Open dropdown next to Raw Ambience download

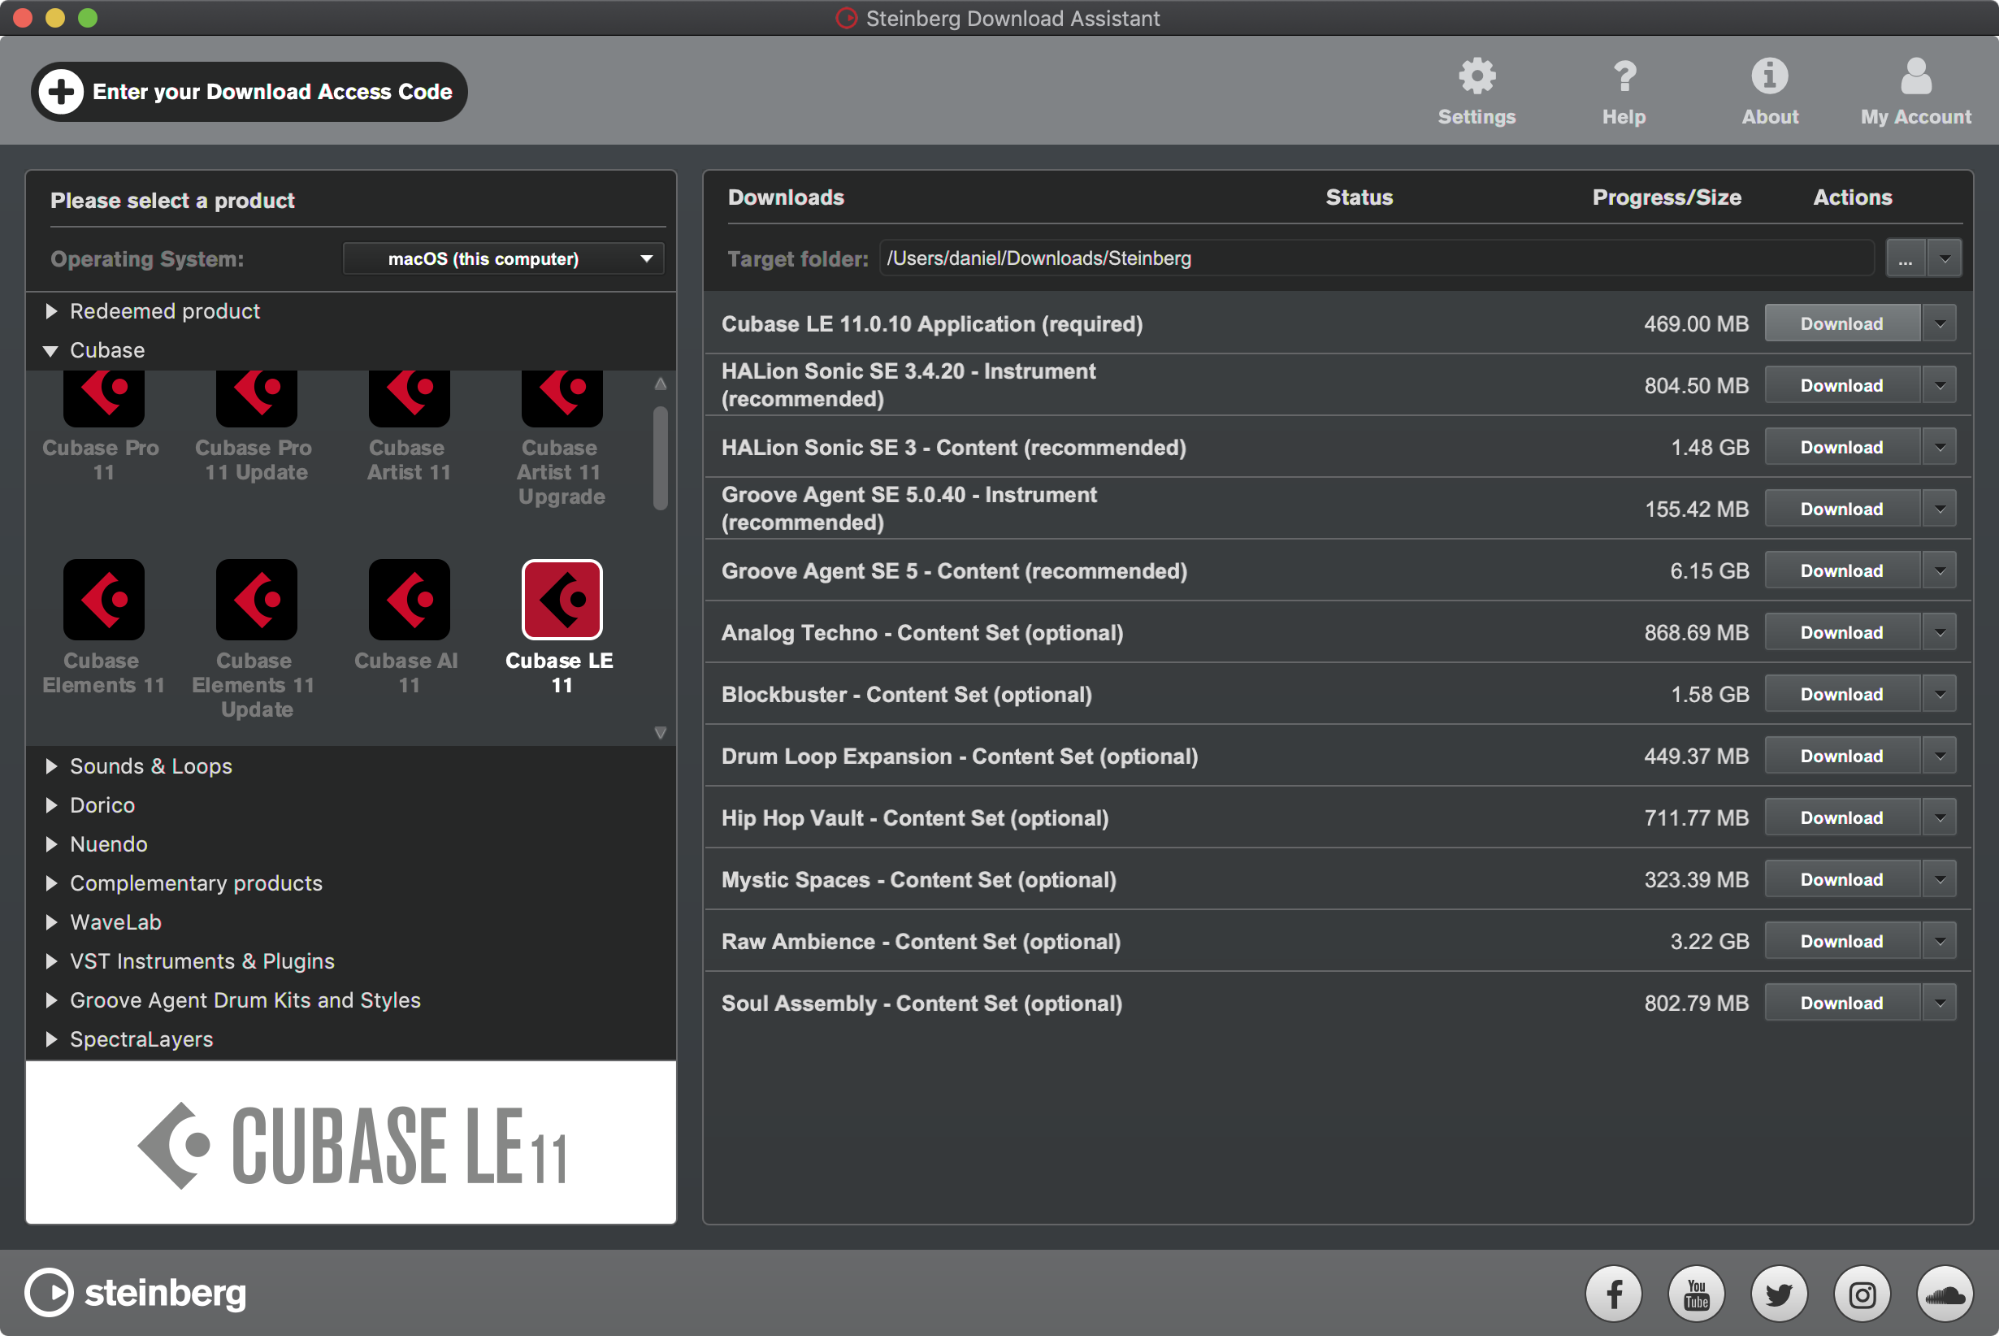coord(1940,941)
